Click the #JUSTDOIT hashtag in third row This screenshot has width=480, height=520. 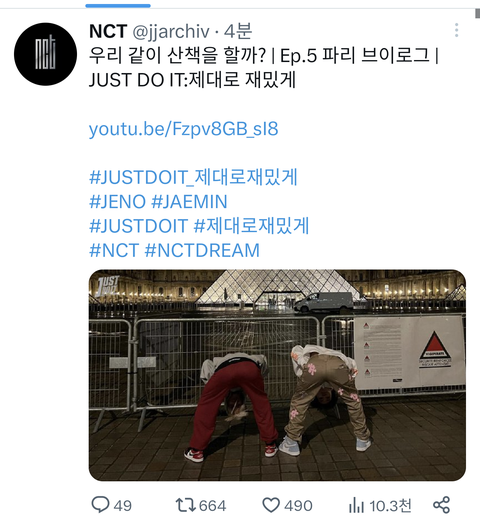pos(138,226)
